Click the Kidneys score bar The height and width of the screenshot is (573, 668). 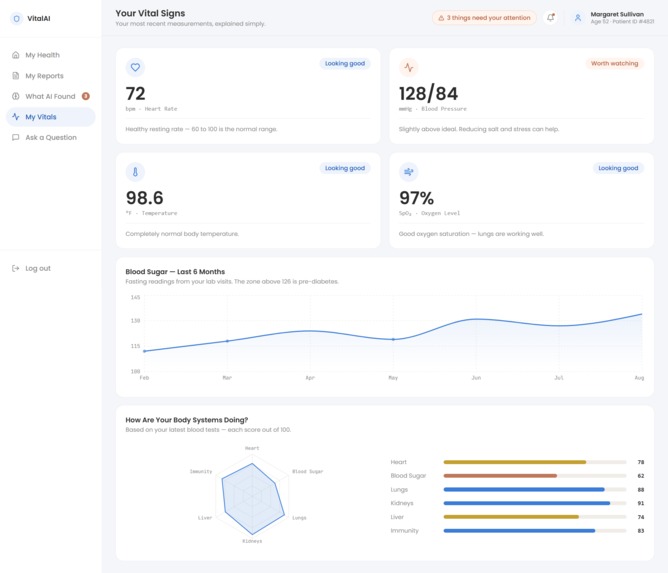(535, 503)
